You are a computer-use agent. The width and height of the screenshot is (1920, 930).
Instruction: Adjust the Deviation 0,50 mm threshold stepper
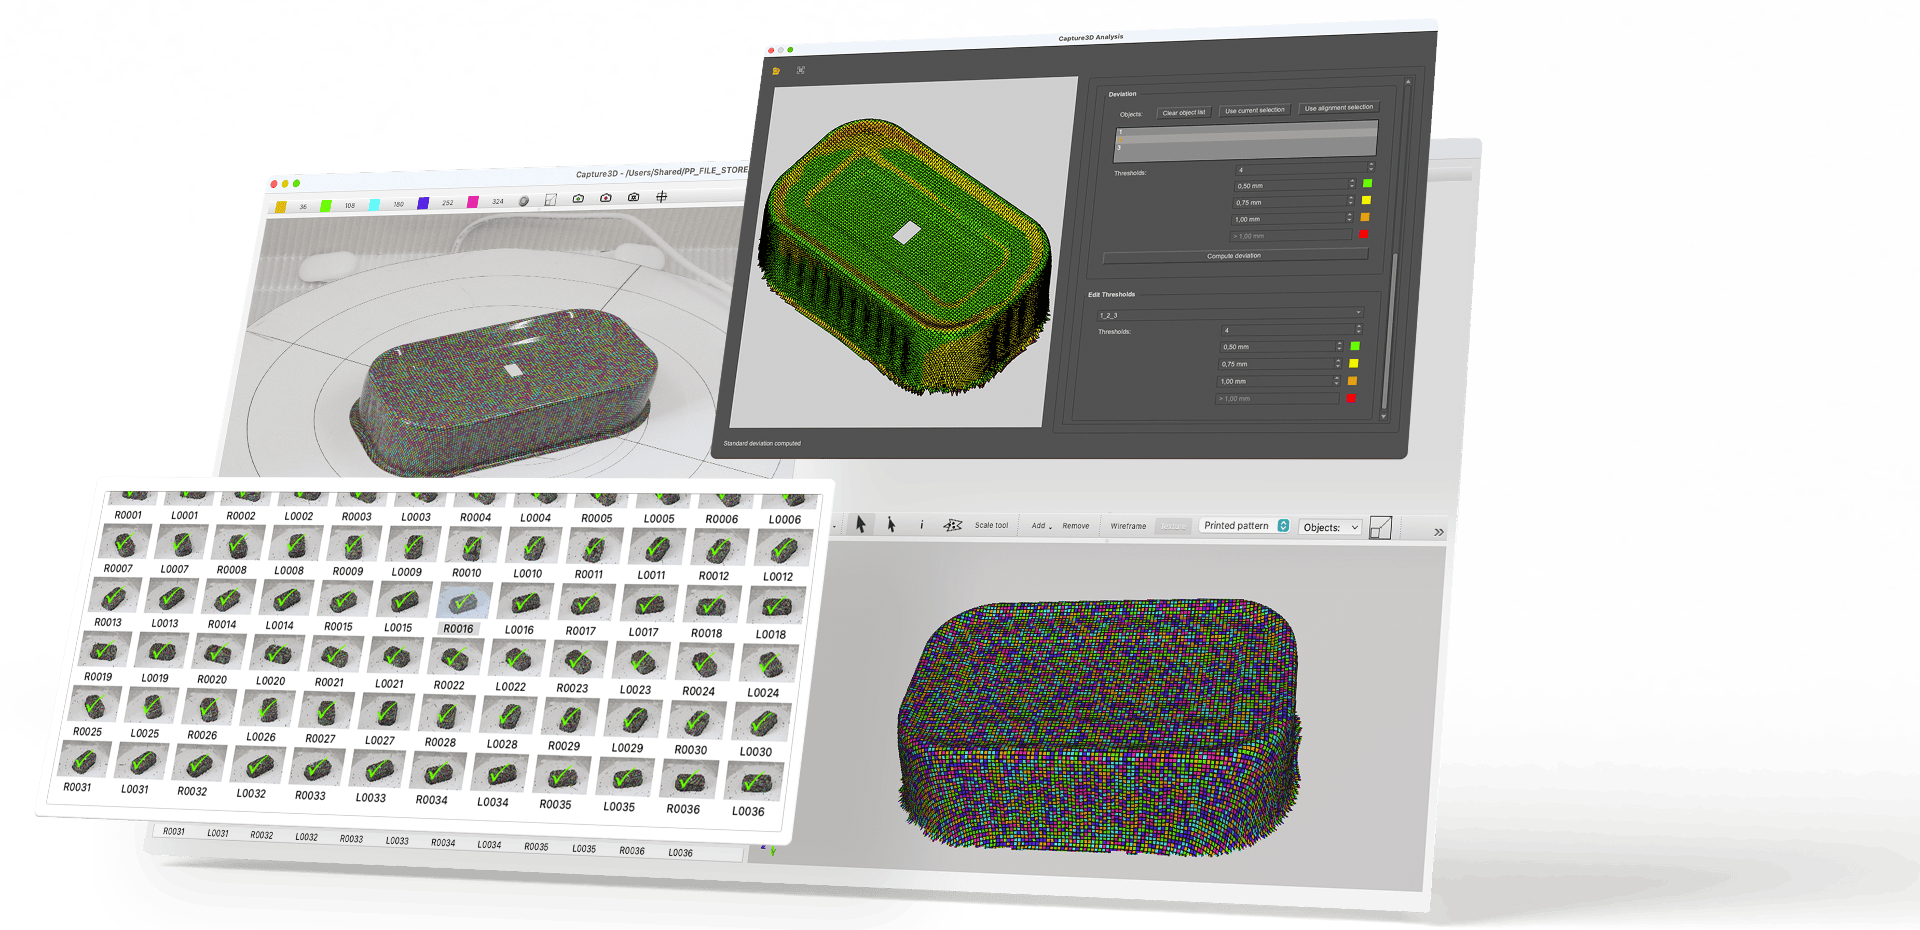point(1352,184)
